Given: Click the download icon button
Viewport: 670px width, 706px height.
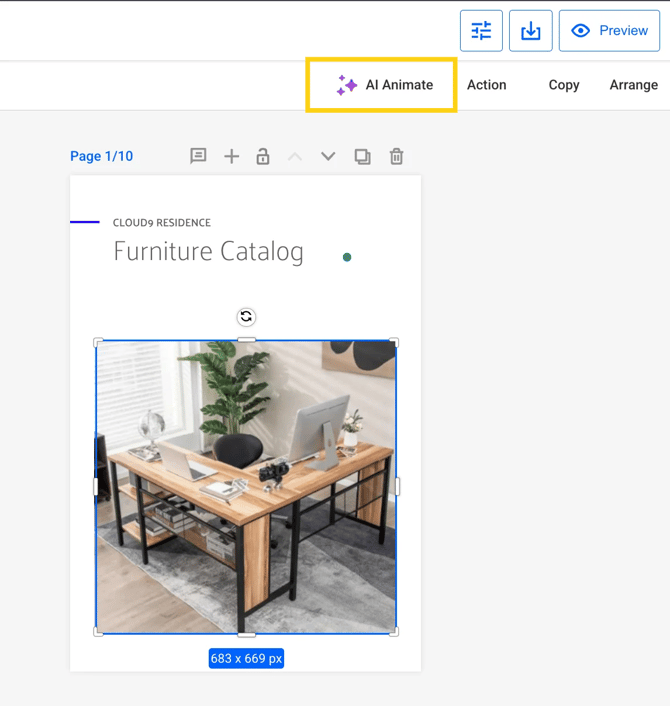Looking at the screenshot, I should [x=531, y=31].
